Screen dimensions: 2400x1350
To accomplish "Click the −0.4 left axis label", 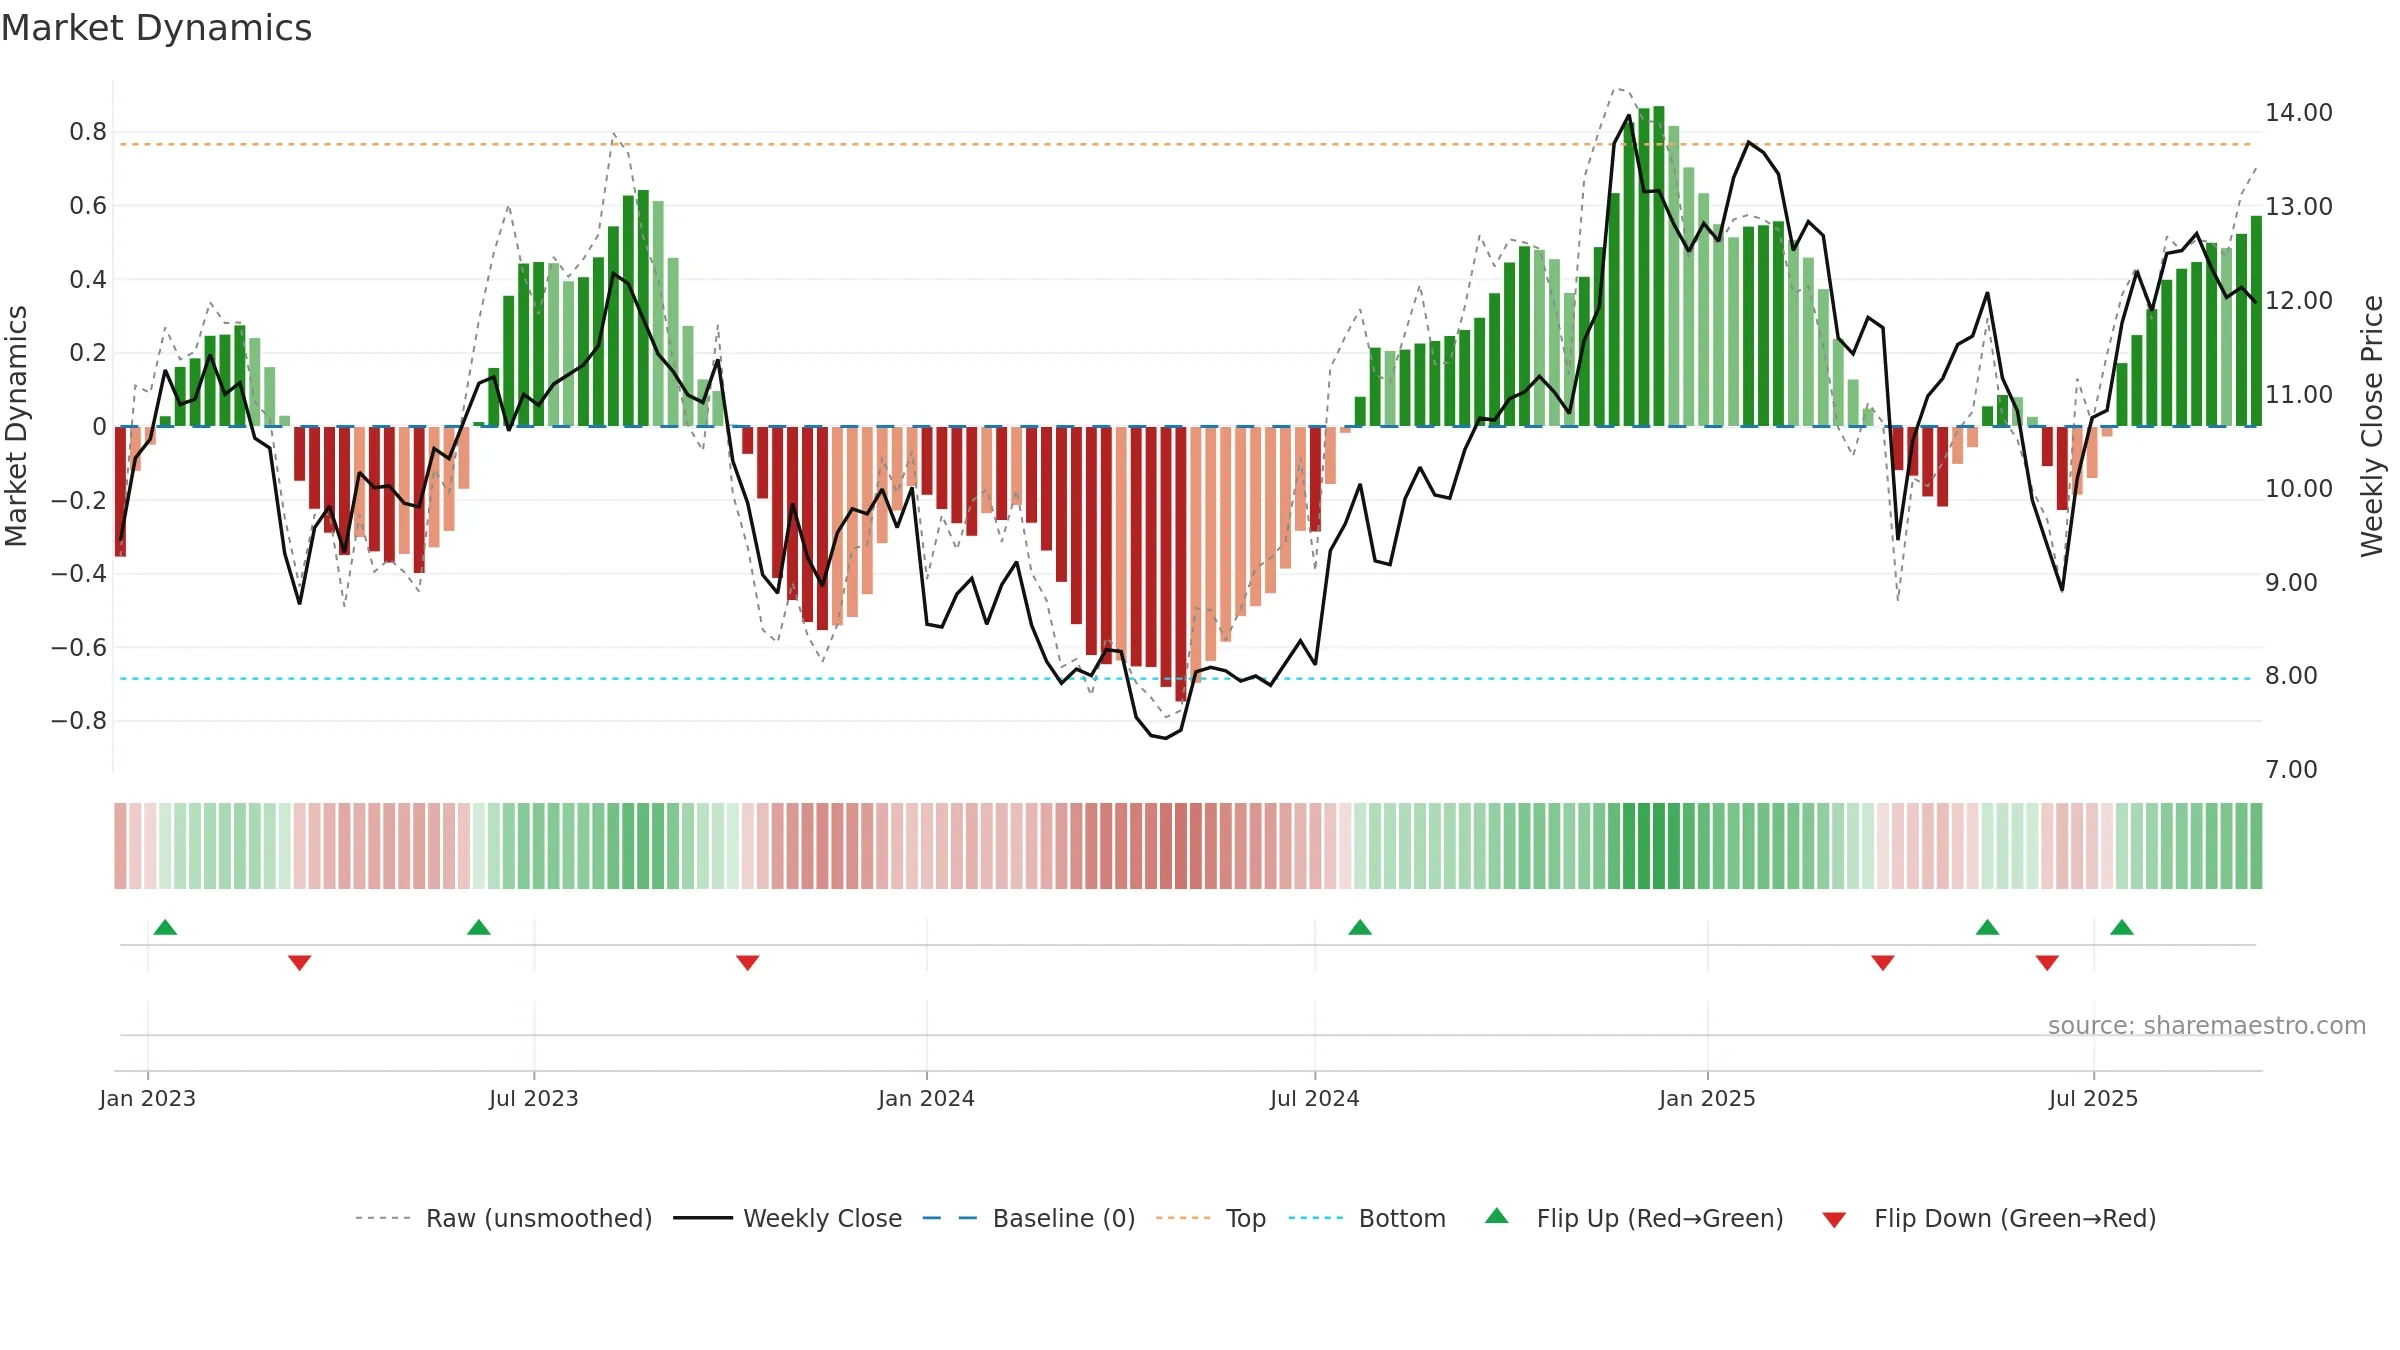I will [79, 574].
